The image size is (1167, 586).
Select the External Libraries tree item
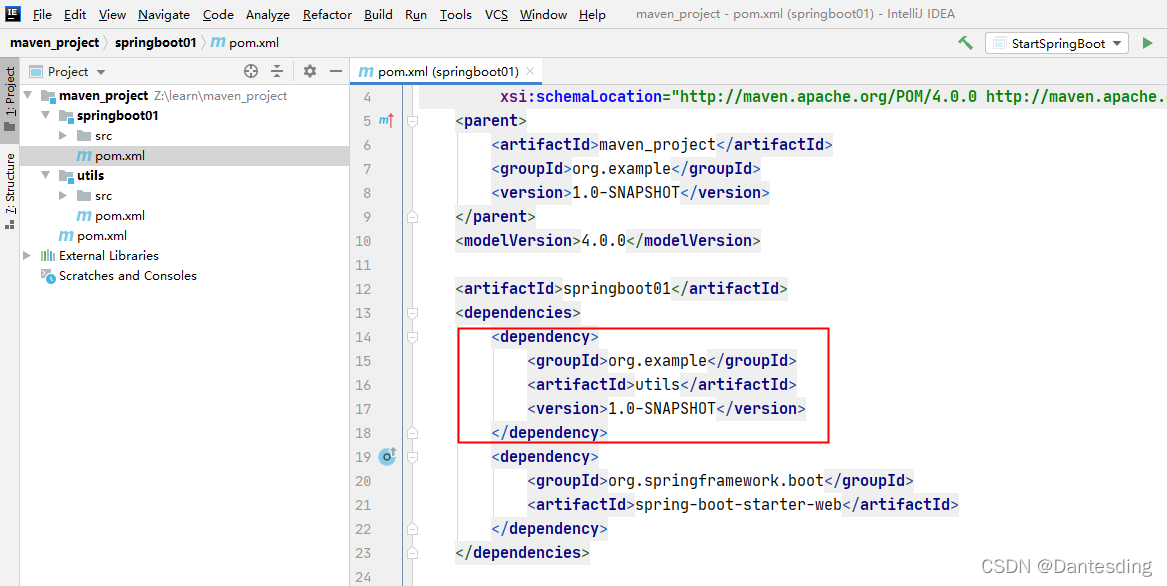(100, 255)
